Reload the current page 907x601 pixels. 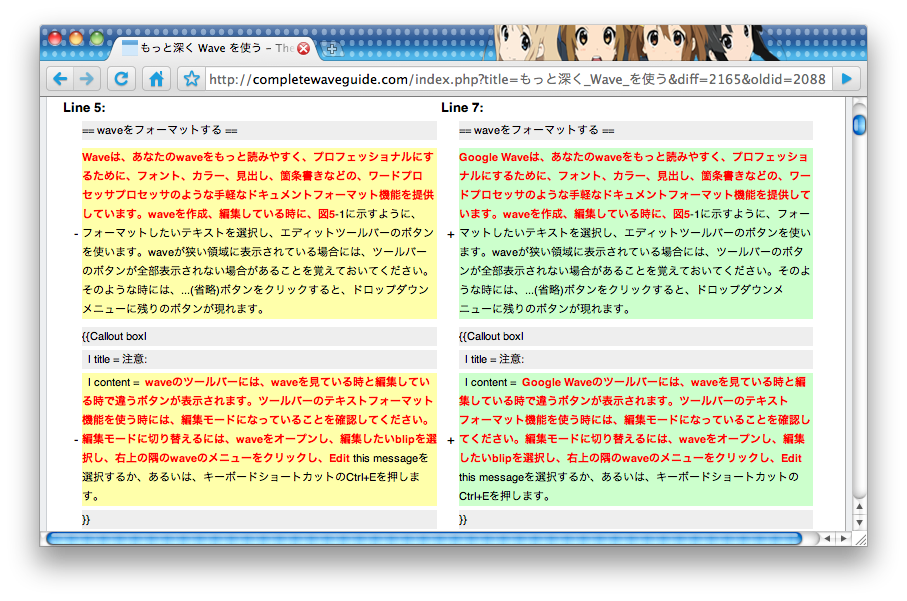121,79
